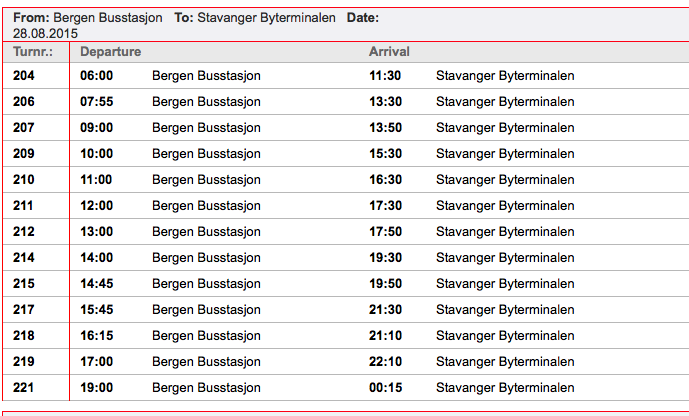
Task: Select the 17:50 arrival time
Action: point(385,232)
